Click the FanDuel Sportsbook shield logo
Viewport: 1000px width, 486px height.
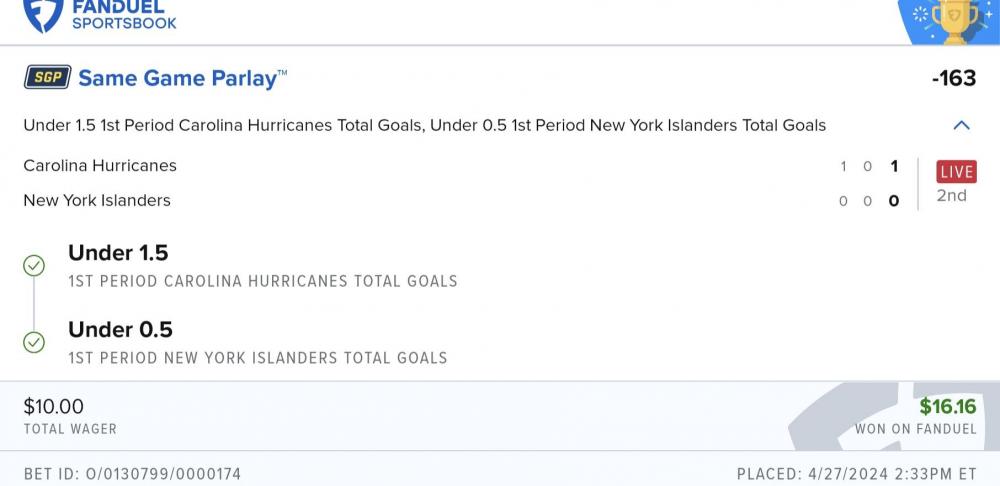tap(43, 14)
